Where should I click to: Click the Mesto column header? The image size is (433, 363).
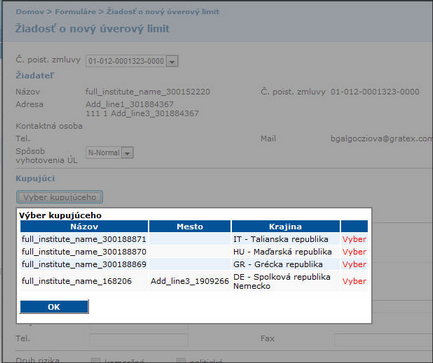point(190,227)
